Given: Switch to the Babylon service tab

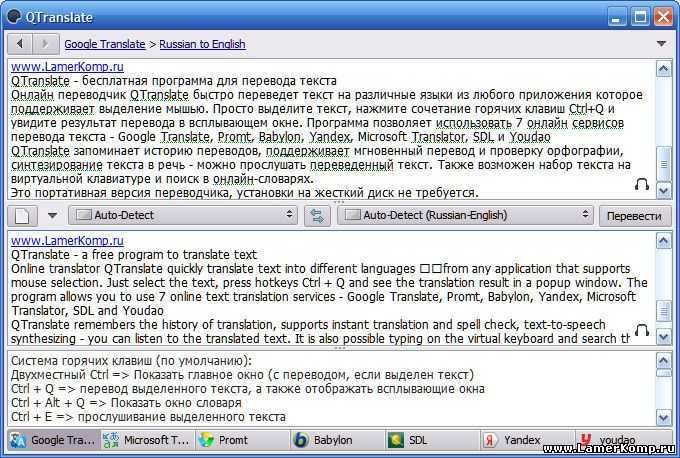Looking at the screenshot, I should tap(337, 440).
